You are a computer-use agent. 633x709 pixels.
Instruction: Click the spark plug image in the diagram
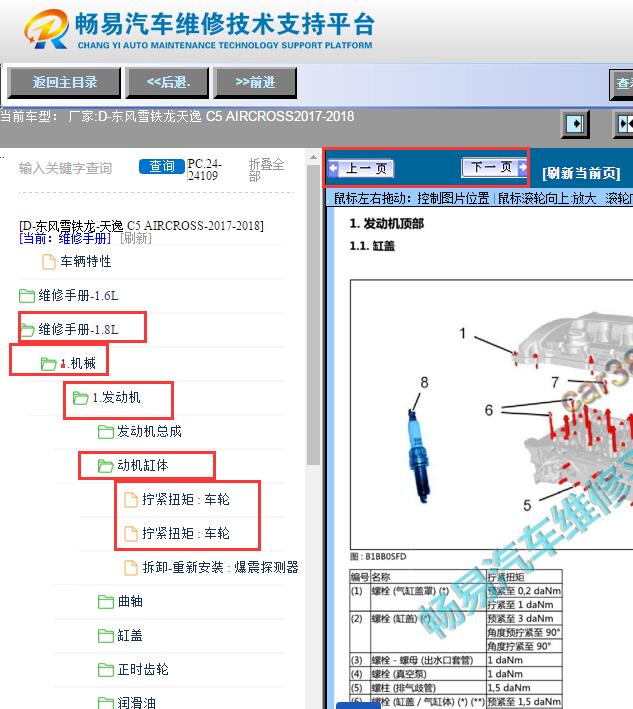click(x=418, y=454)
